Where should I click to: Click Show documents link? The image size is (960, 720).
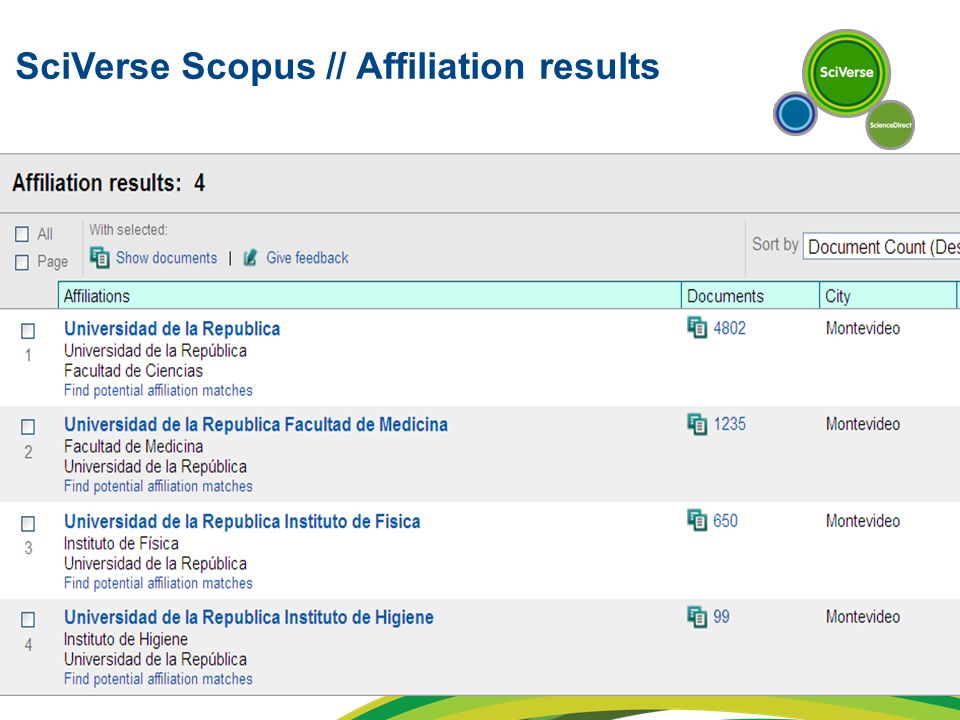tap(167, 258)
